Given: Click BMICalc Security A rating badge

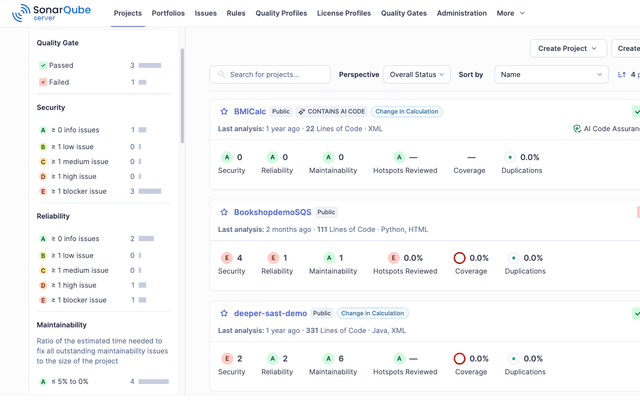Looking at the screenshot, I should (227, 157).
